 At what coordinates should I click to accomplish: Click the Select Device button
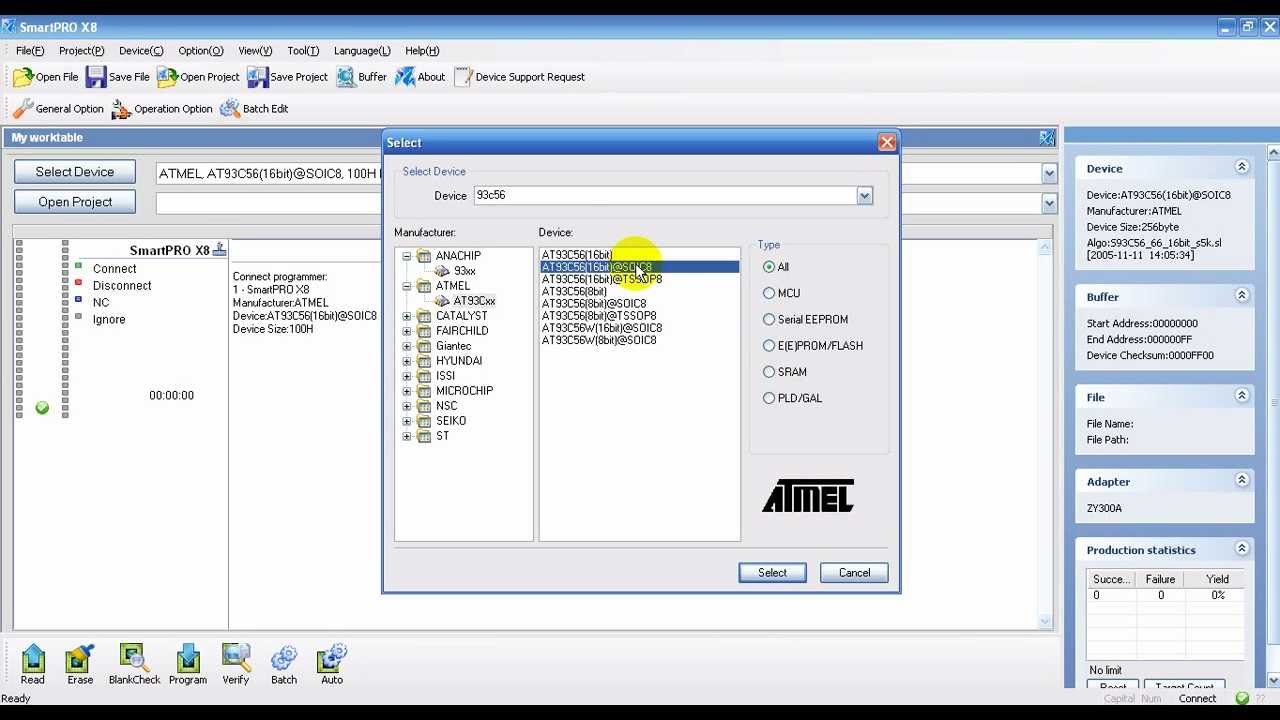(x=75, y=172)
